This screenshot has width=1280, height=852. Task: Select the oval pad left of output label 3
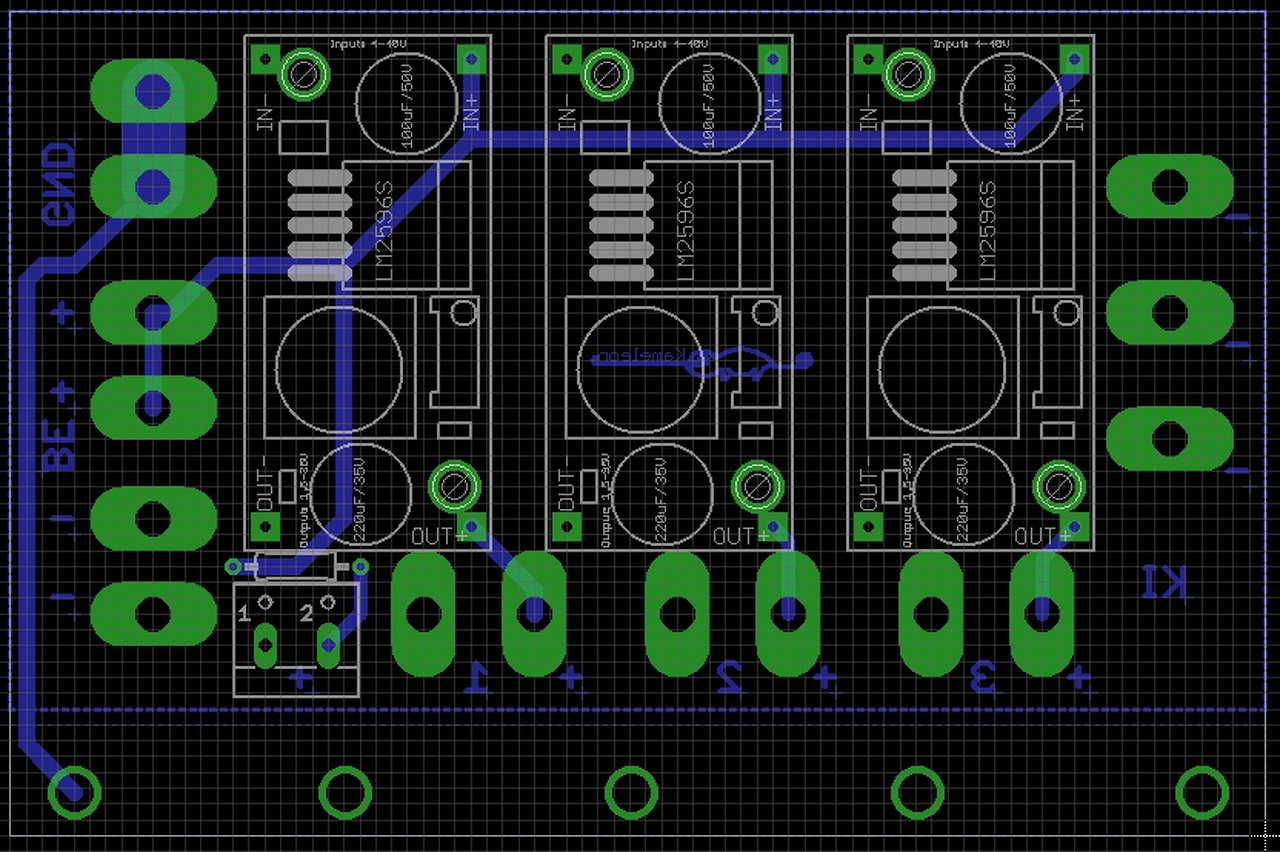click(x=931, y=613)
